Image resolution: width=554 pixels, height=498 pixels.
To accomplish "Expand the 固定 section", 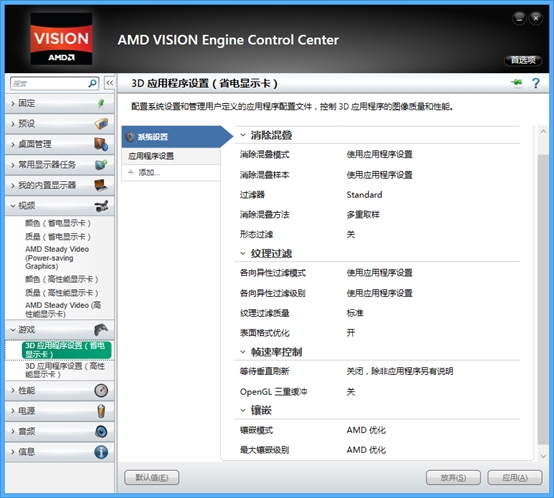I will tap(13, 103).
